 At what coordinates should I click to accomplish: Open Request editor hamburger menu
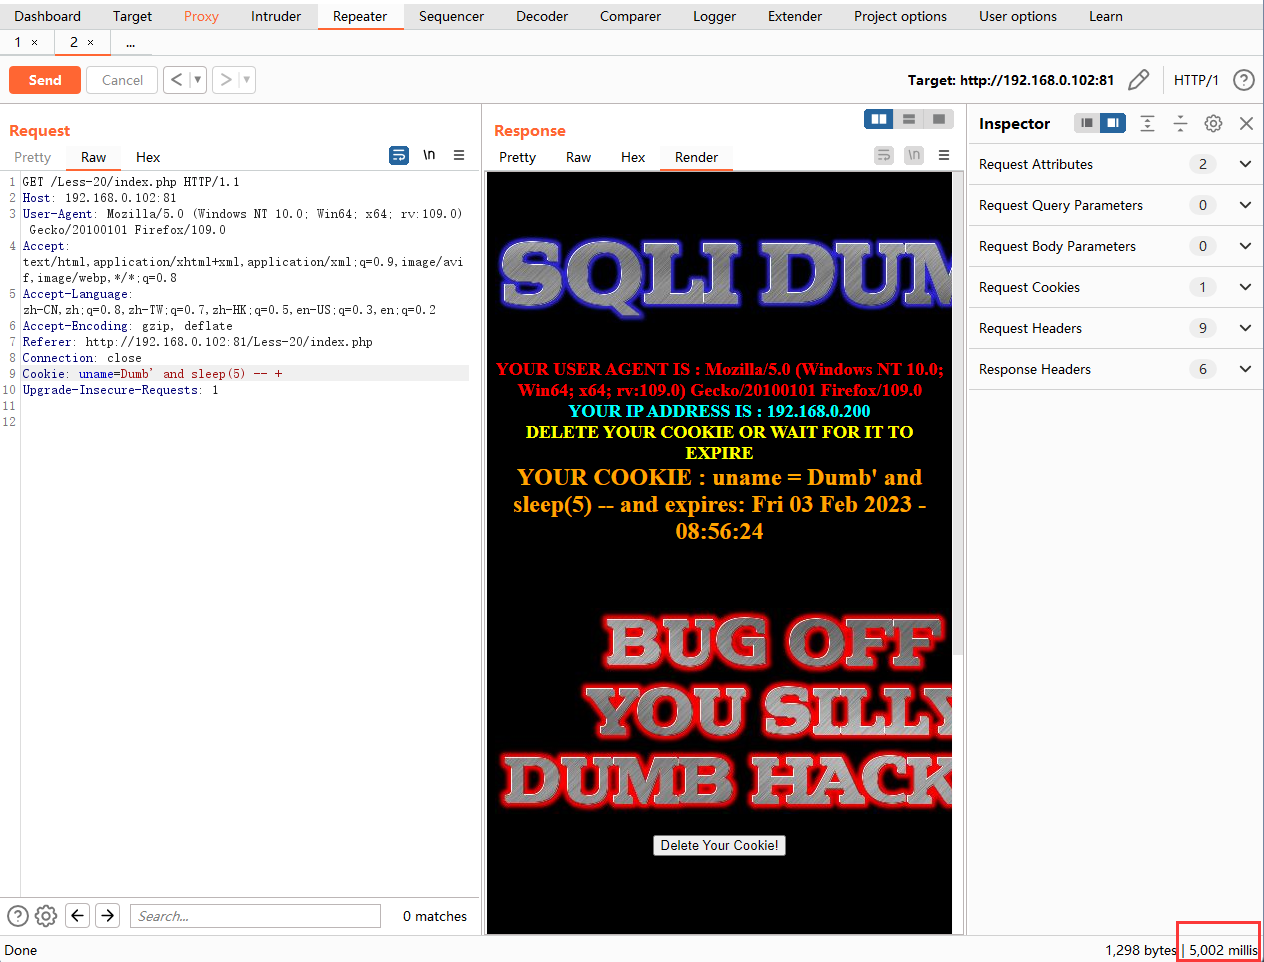[459, 155]
